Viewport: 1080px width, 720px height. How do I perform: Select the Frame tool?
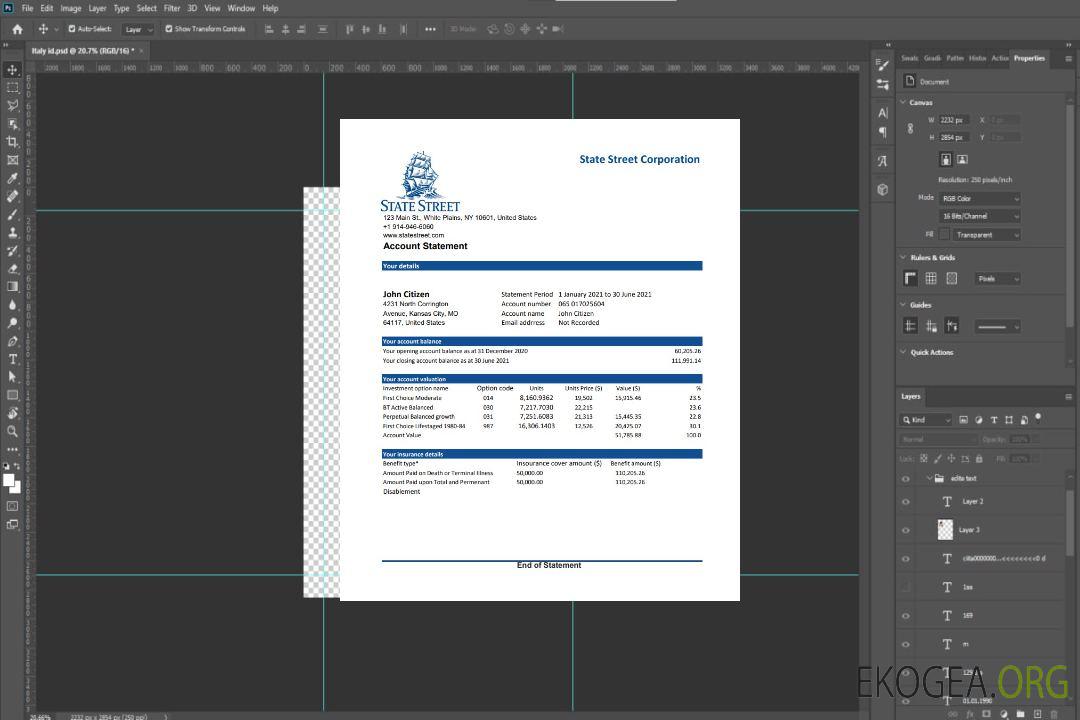coord(12,160)
